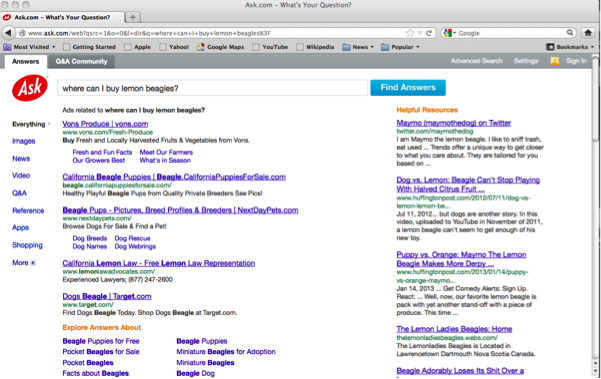
Task: Switch to the Answers tab
Action: (25, 61)
